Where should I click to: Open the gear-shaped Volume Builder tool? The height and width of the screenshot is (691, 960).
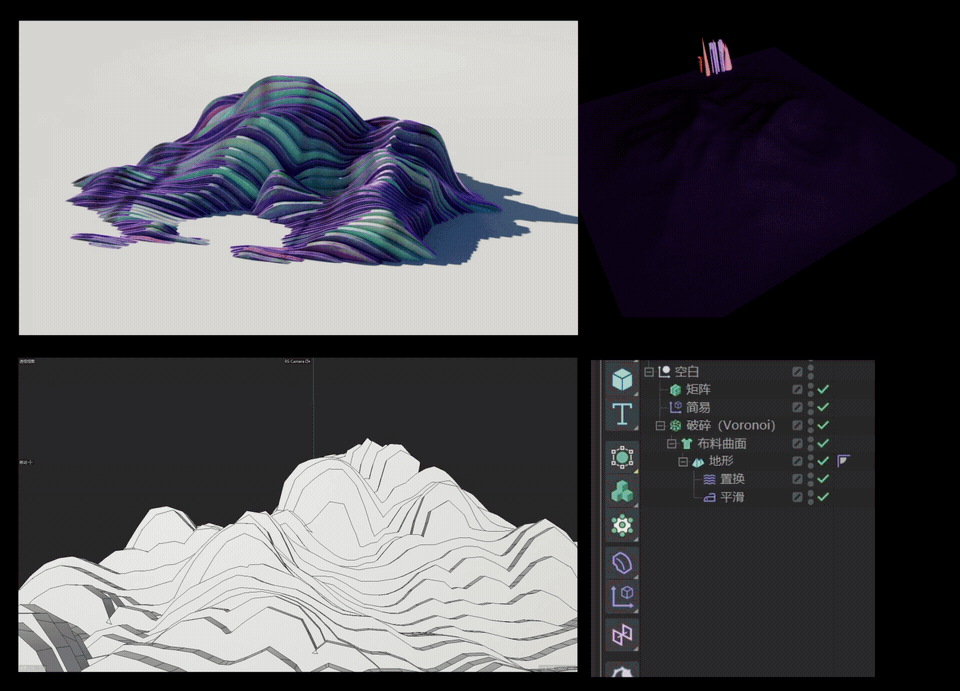(x=622, y=526)
